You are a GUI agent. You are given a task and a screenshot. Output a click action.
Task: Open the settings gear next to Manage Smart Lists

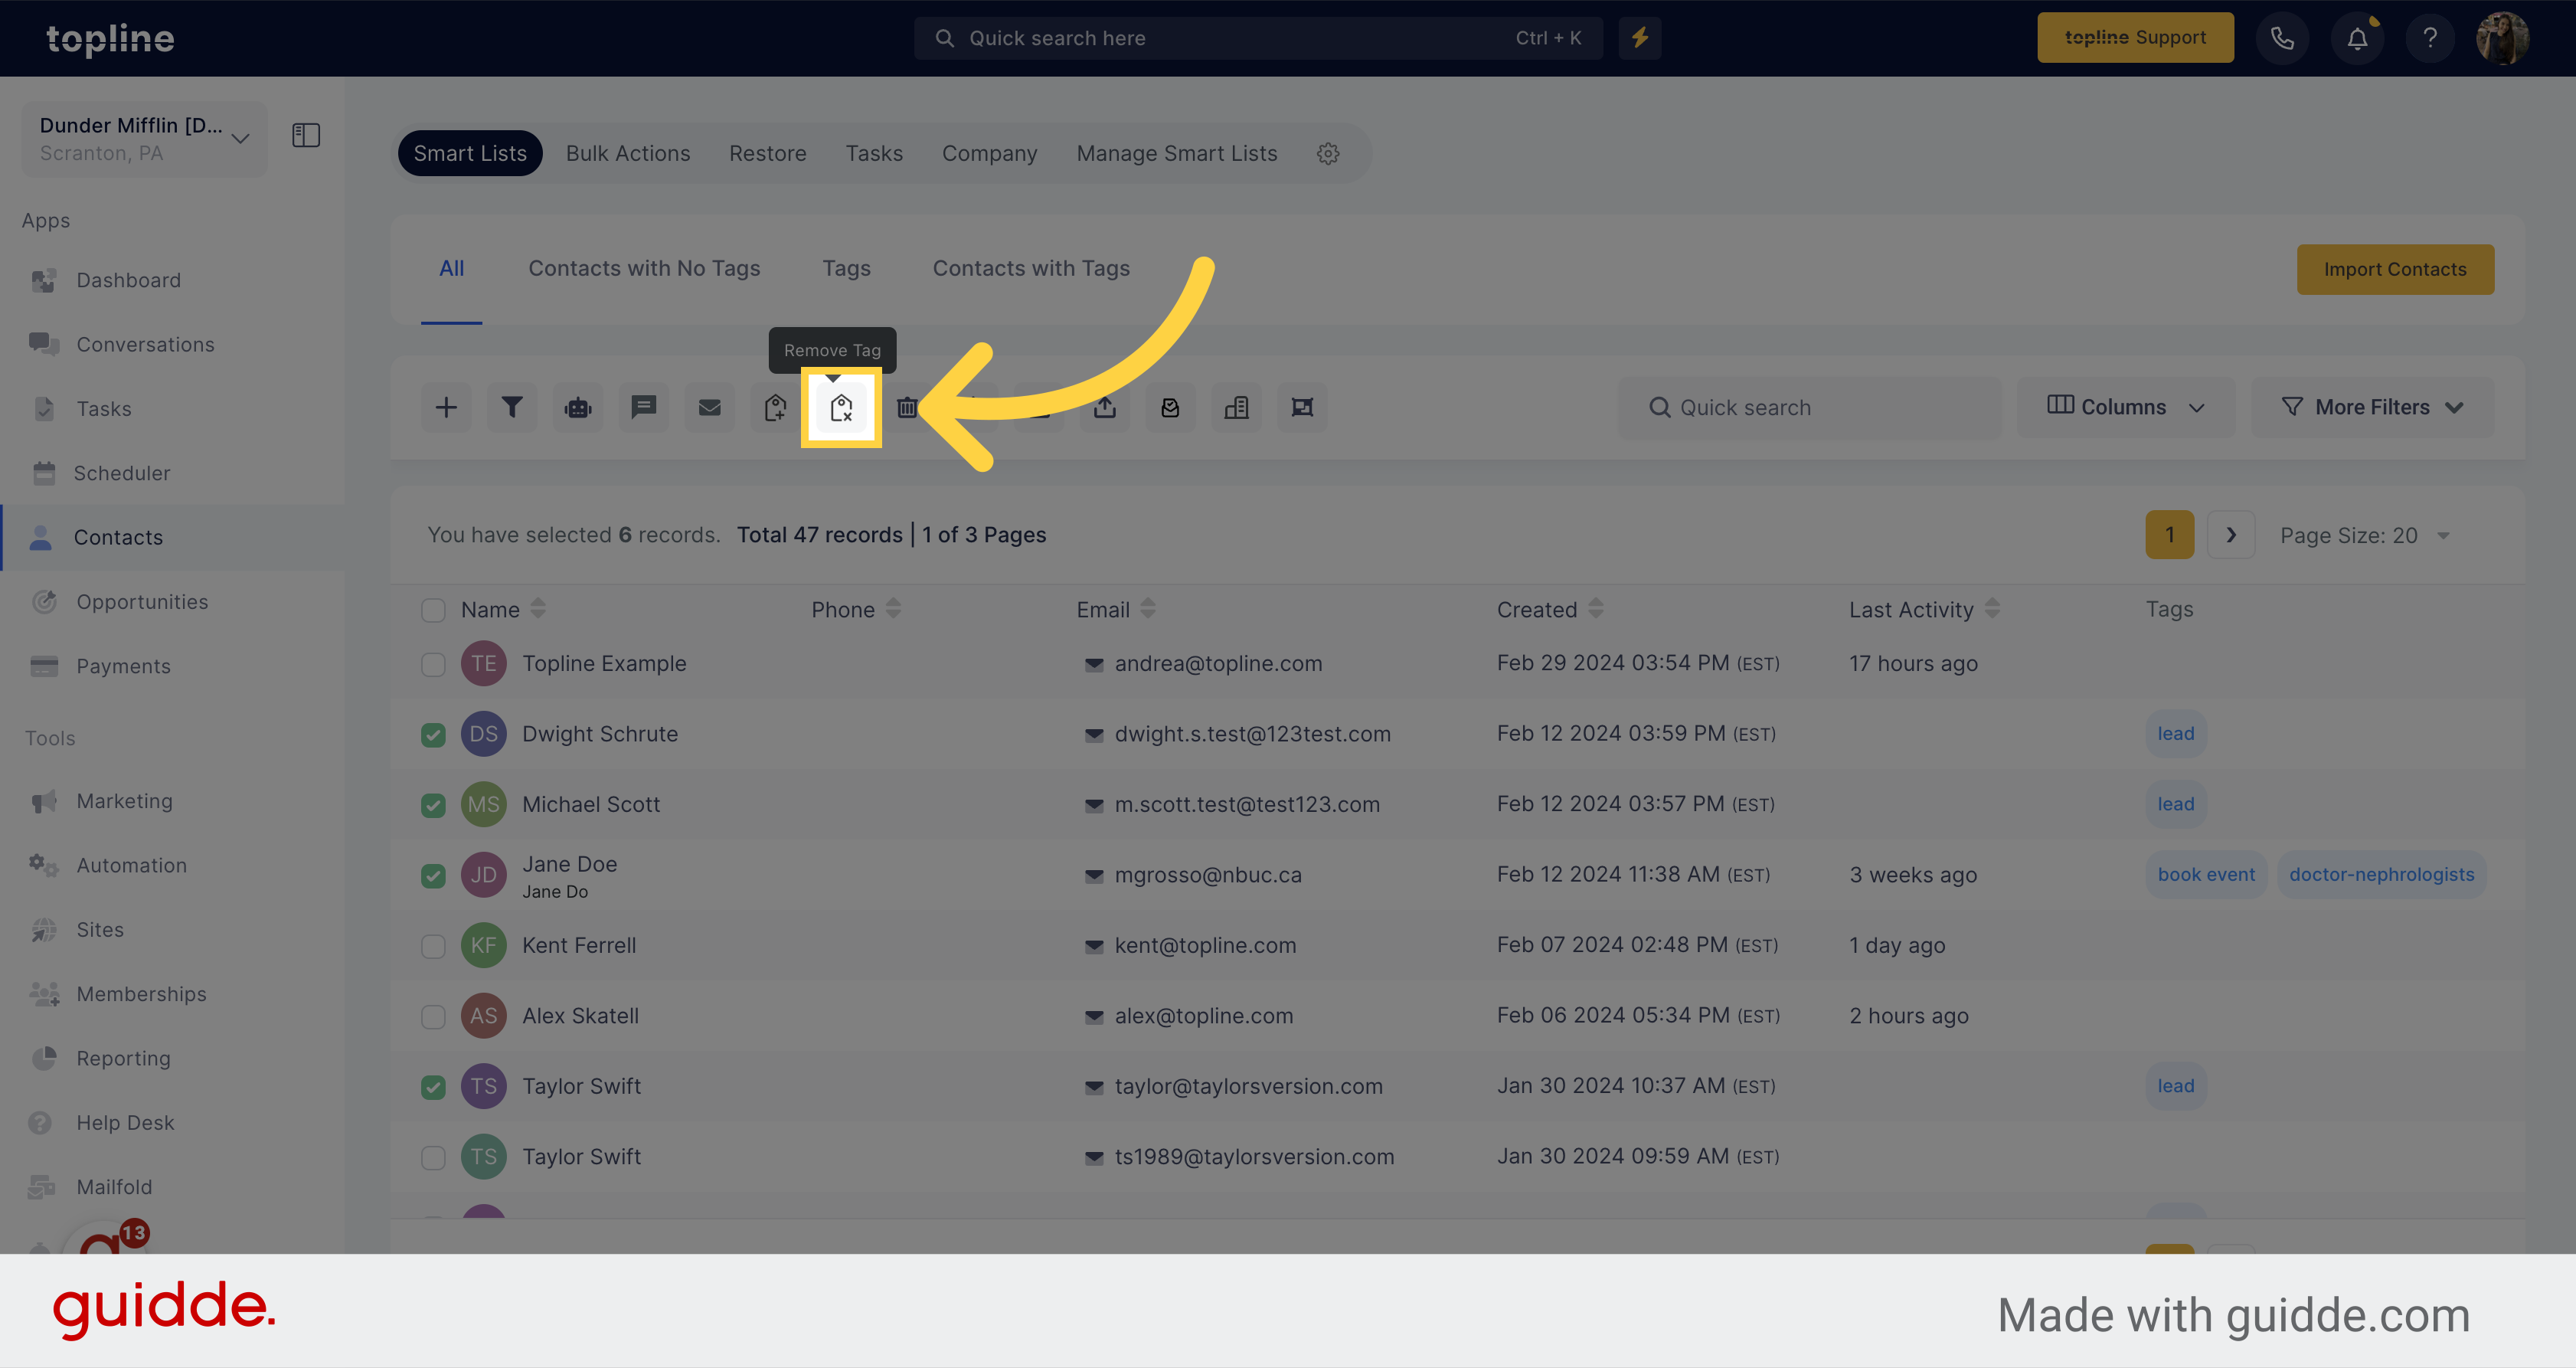[1328, 154]
